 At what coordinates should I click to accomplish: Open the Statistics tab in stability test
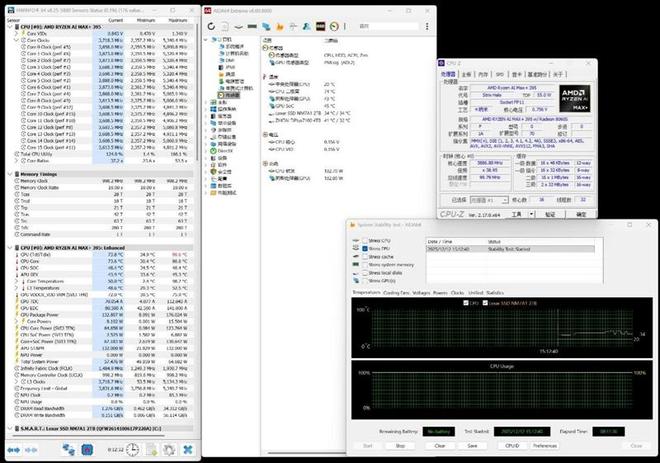pos(495,293)
